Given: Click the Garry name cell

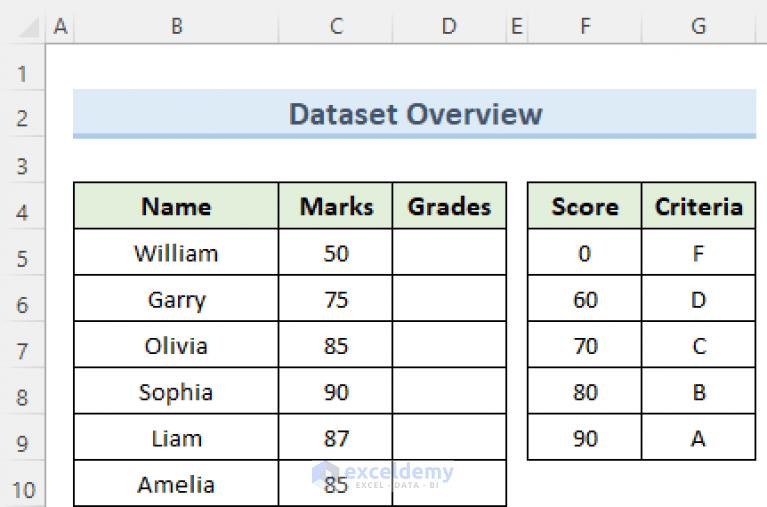Looking at the screenshot, I should [x=176, y=299].
